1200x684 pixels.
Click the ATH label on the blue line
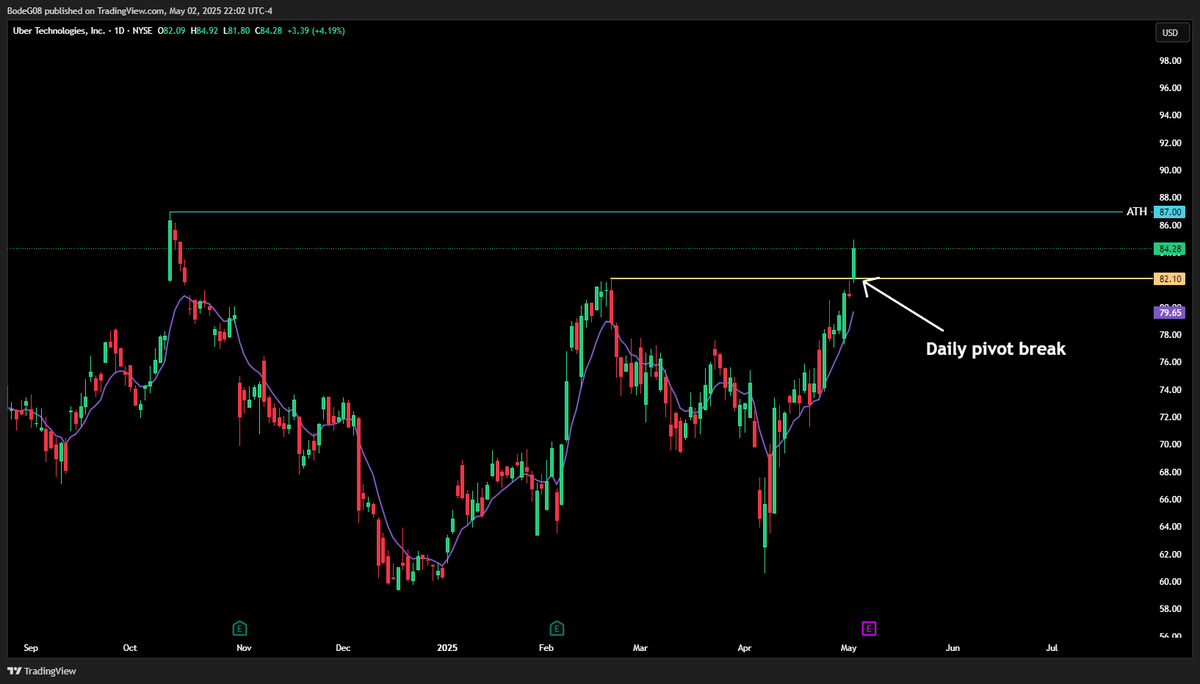1137,211
